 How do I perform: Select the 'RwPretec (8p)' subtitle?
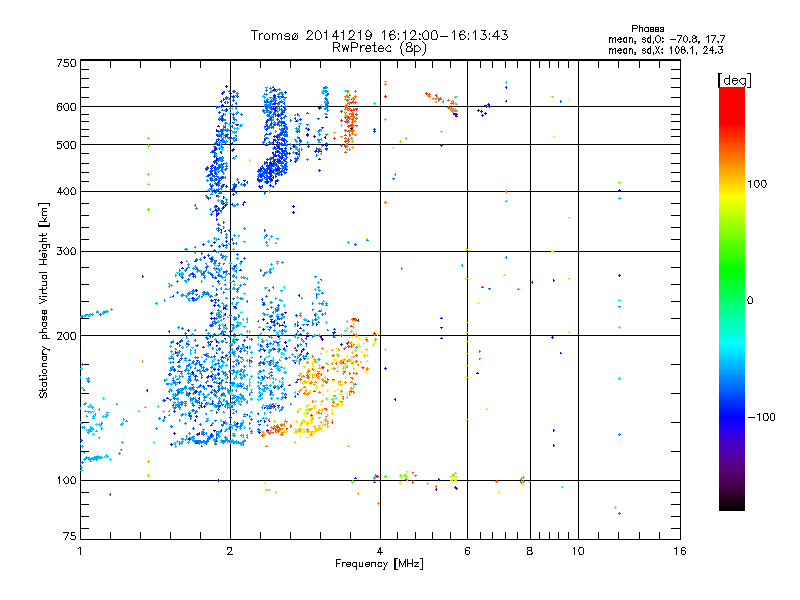point(379,48)
